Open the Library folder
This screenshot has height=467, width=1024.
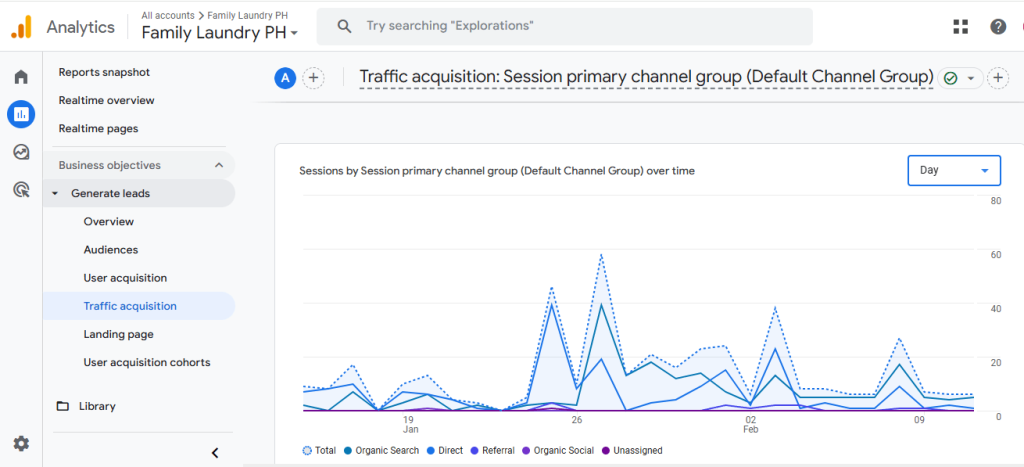96,406
